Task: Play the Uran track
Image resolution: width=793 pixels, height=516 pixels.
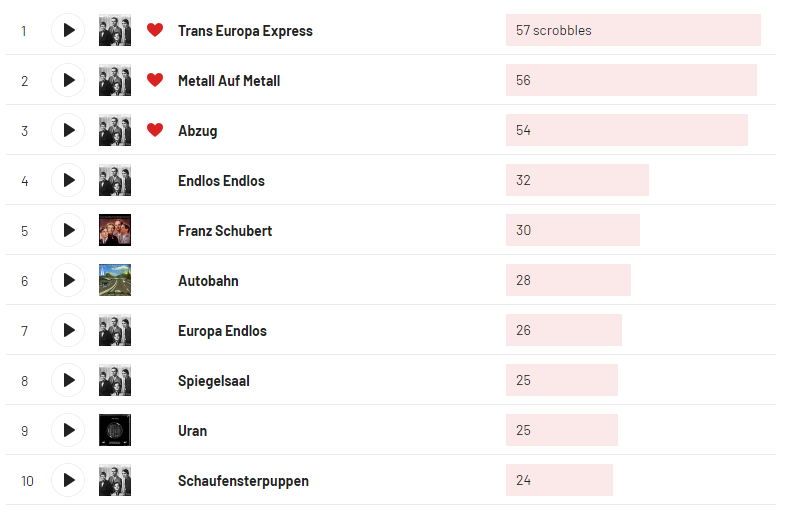Action: pos(68,430)
